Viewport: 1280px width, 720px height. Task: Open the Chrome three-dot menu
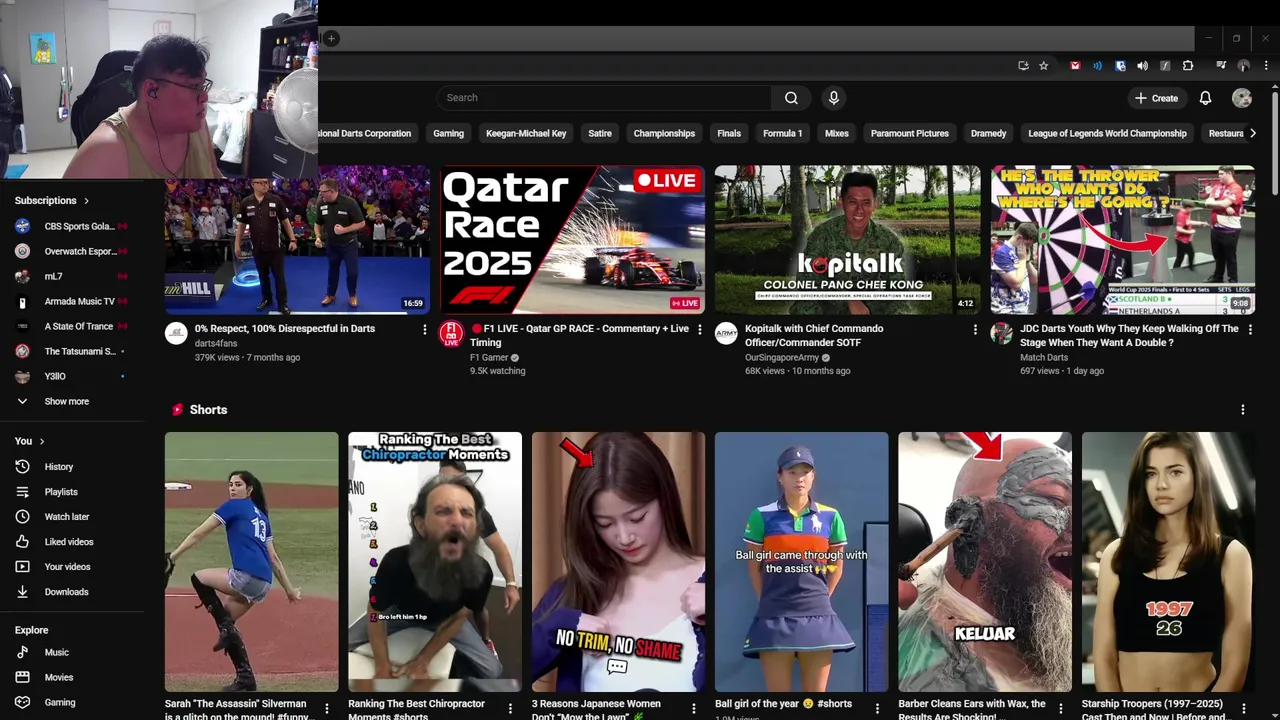click(x=1266, y=66)
